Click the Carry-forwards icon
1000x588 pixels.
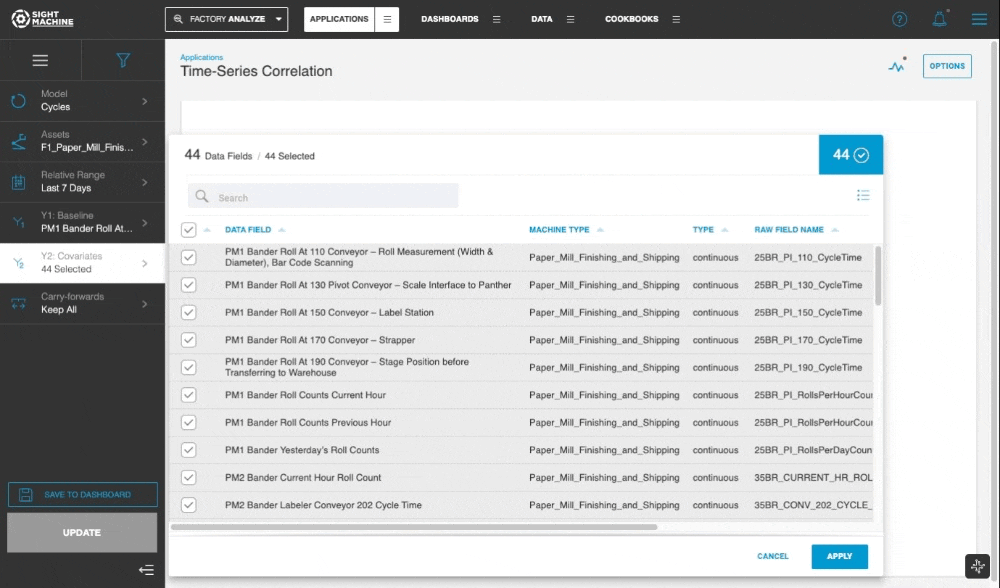pos(18,304)
